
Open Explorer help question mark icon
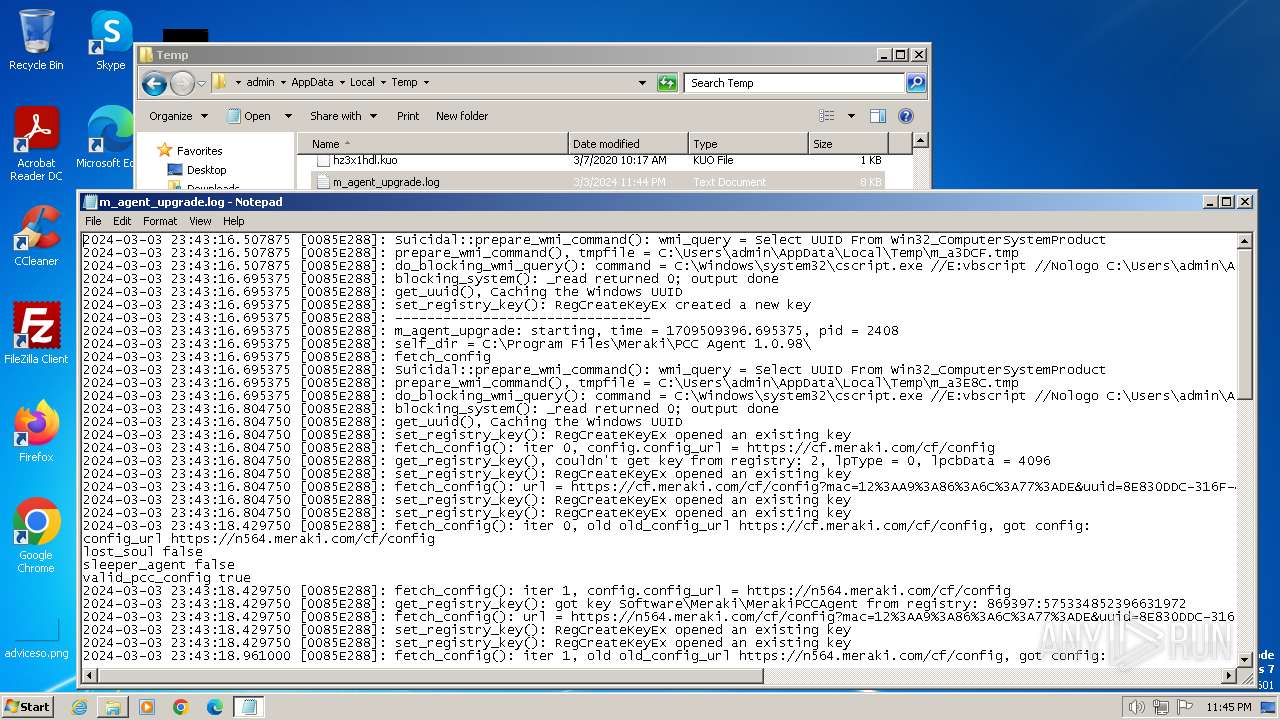pyautogui.click(x=906, y=116)
